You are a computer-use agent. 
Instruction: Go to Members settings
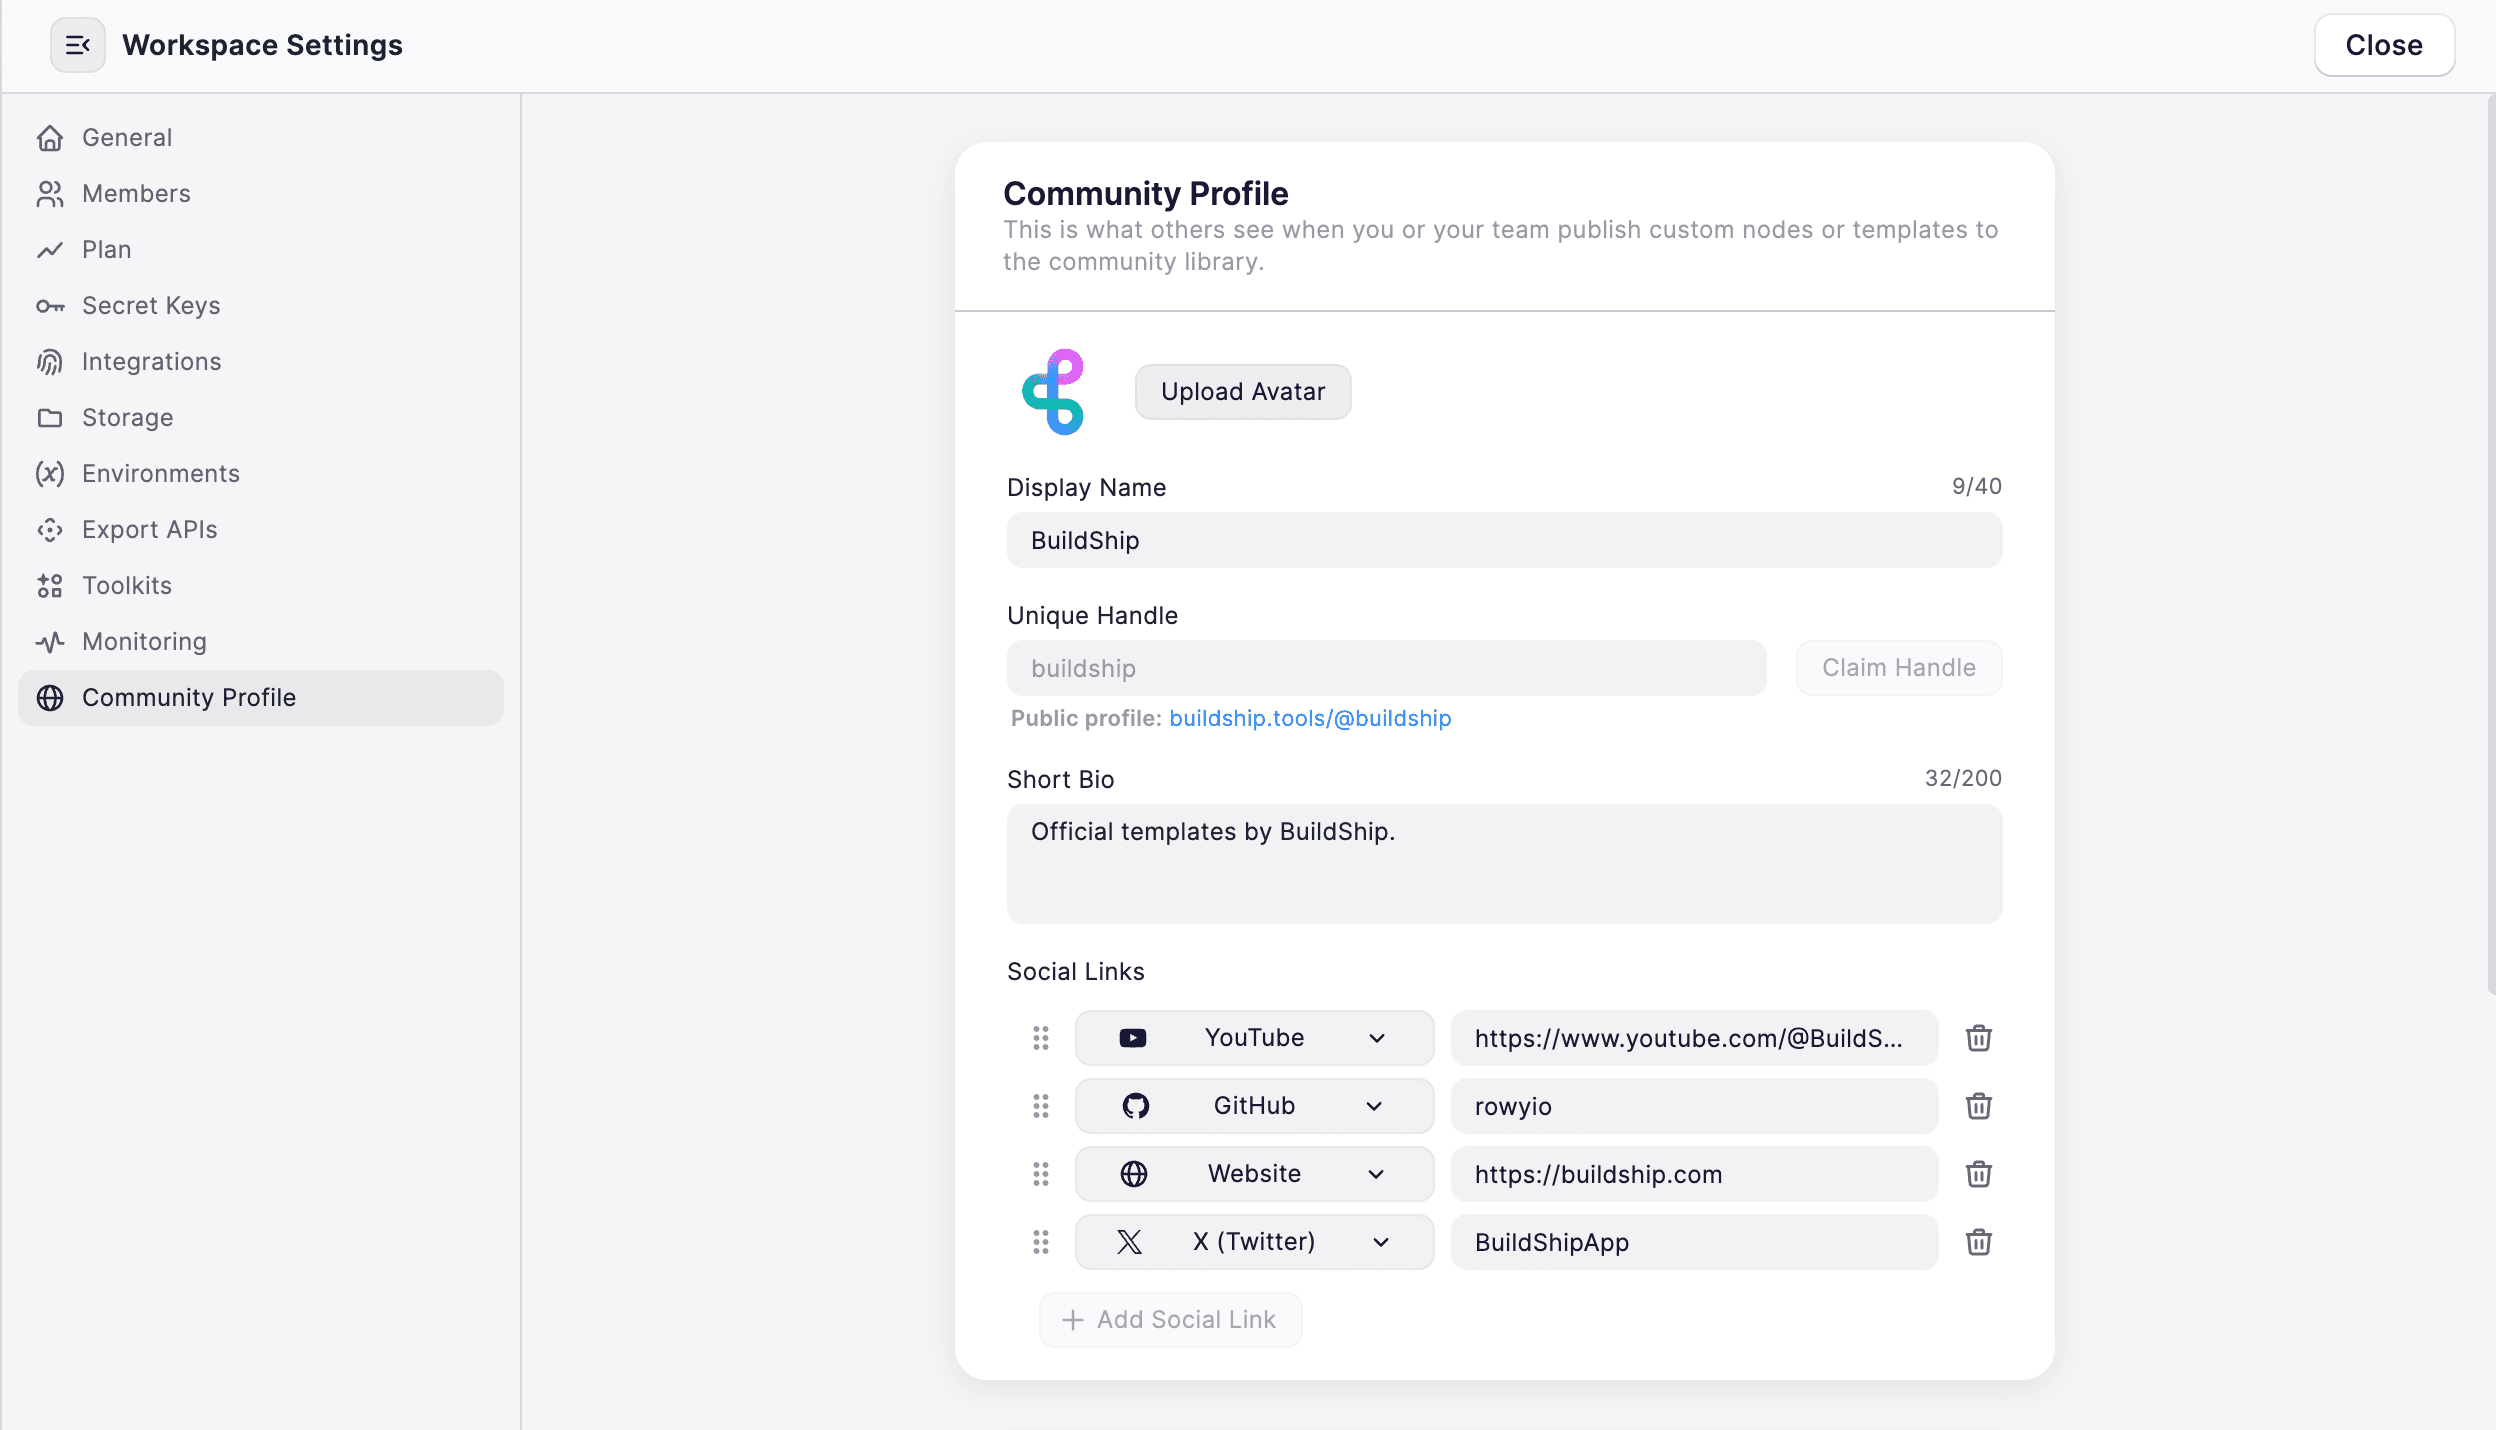pyautogui.click(x=260, y=194)
